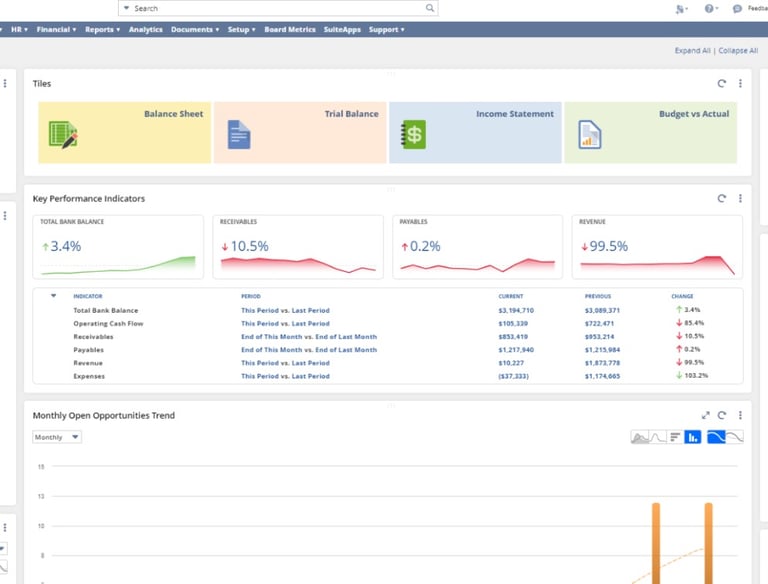768x584 pixels.
Task: Open the search box dropdown arrow
Action: [x=126, y=8]
